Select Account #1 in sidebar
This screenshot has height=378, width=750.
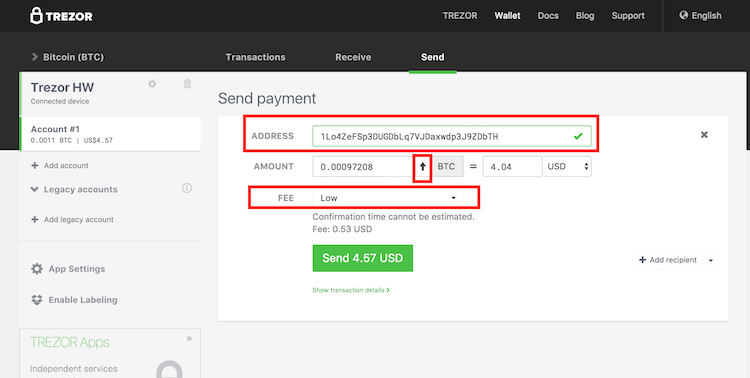click(x=110, y=134)
